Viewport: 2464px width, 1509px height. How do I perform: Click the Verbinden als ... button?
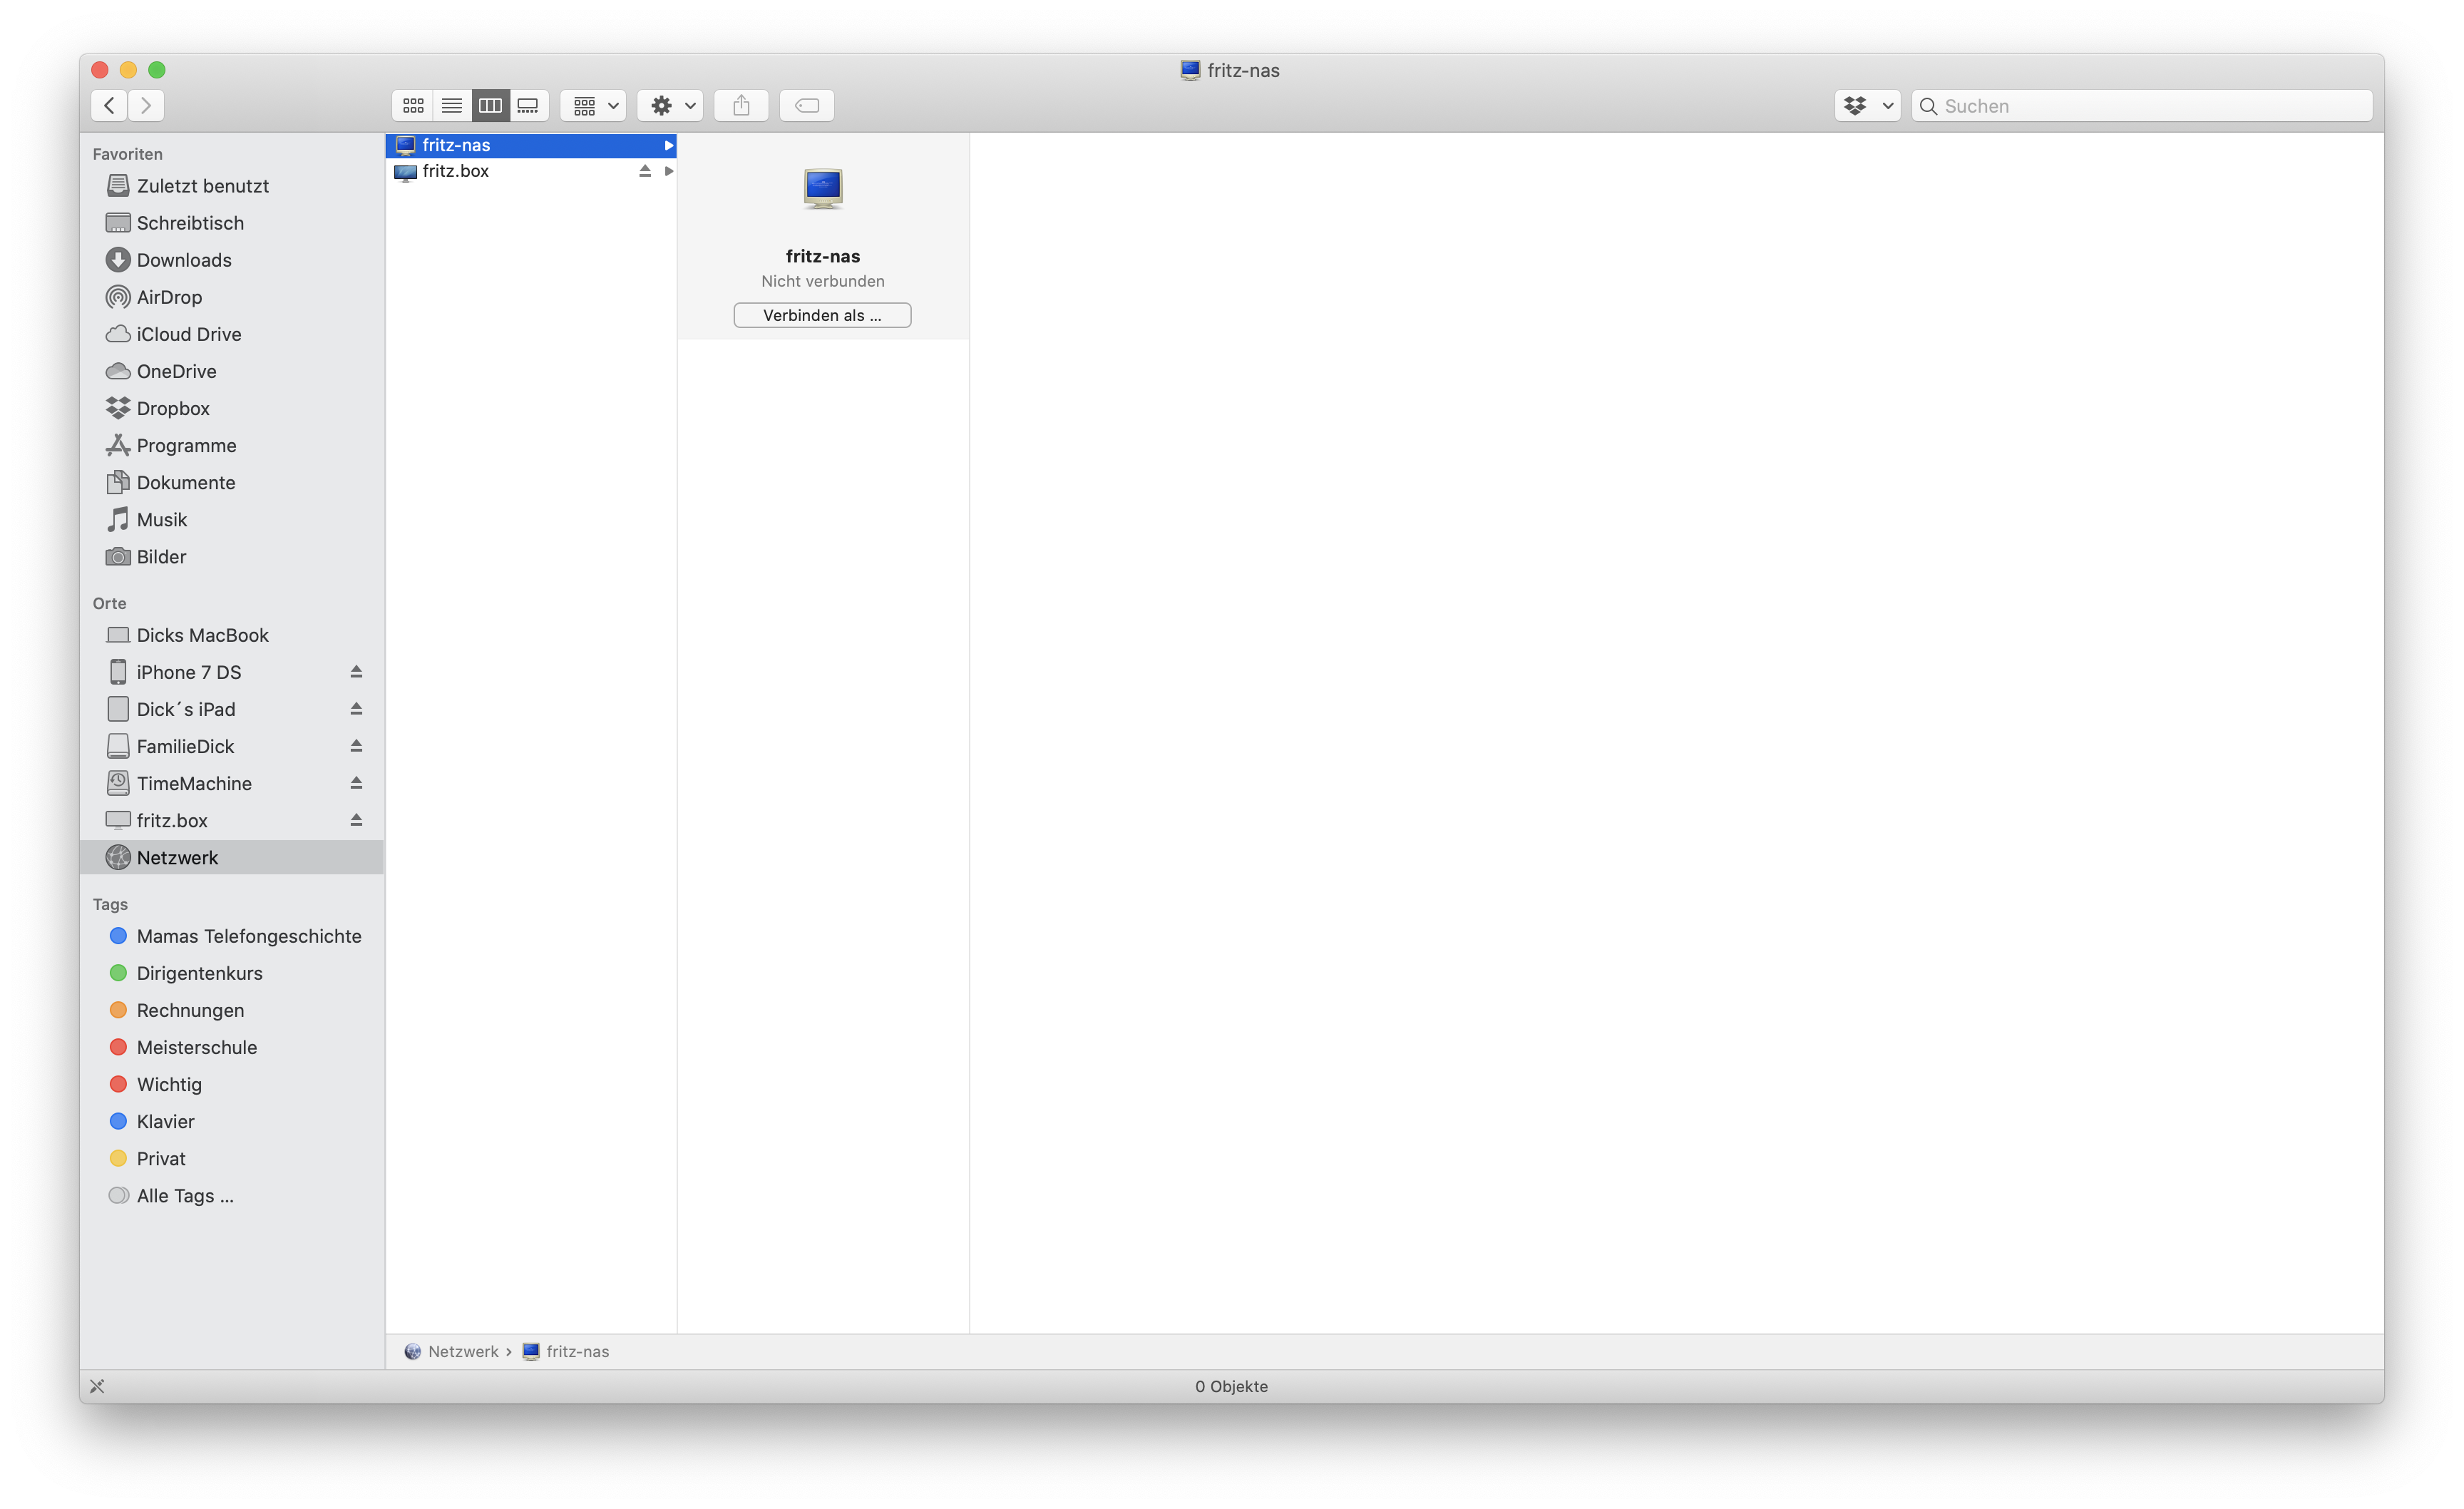tap(822, 315)
